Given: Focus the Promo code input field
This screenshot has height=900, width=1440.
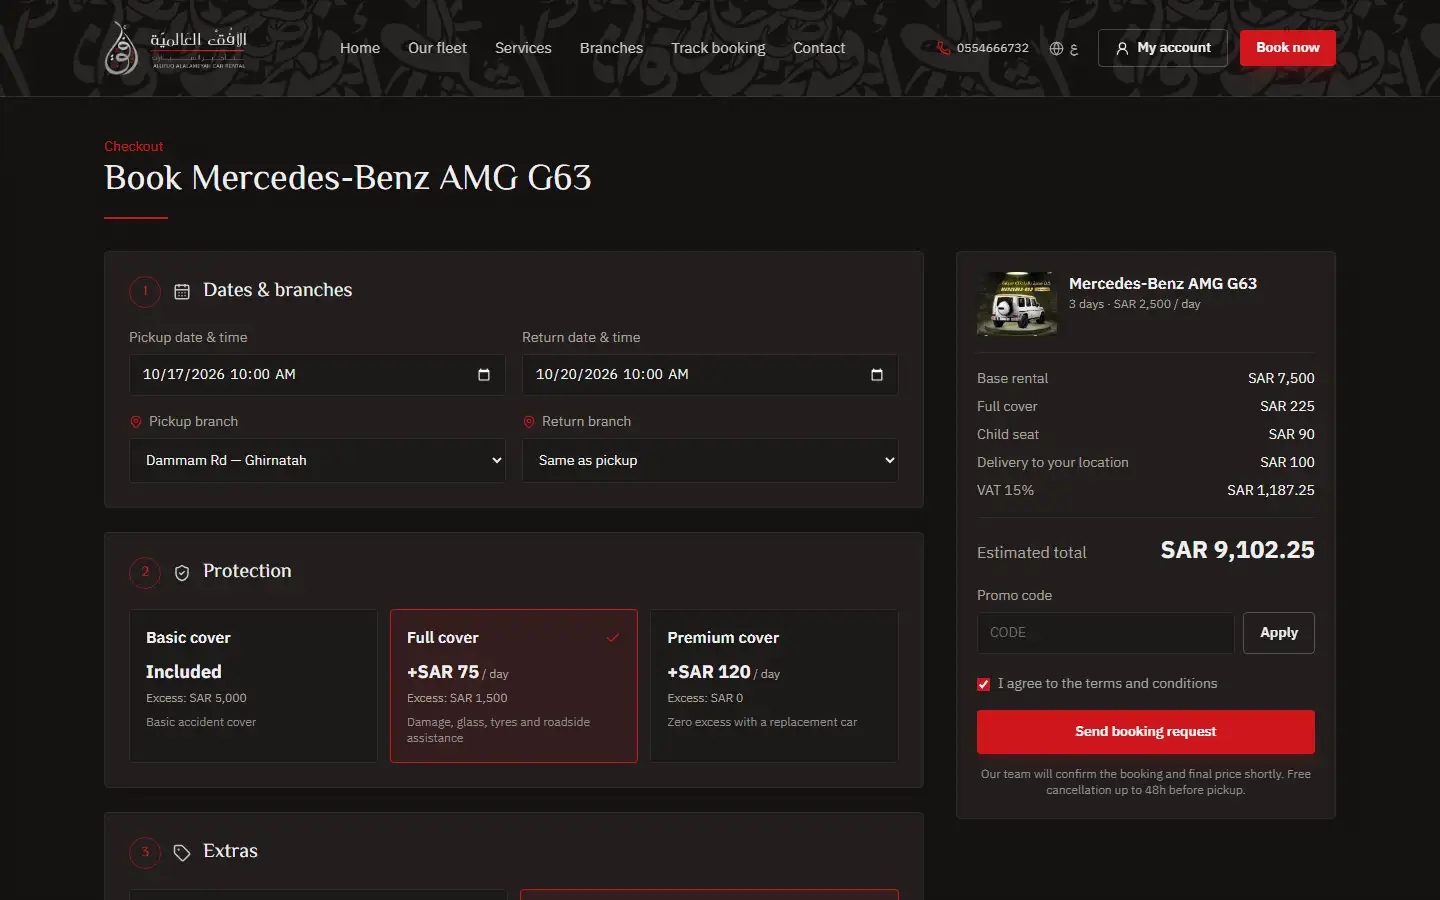Looking at the screenshot, I should [x=1105, y=633].
